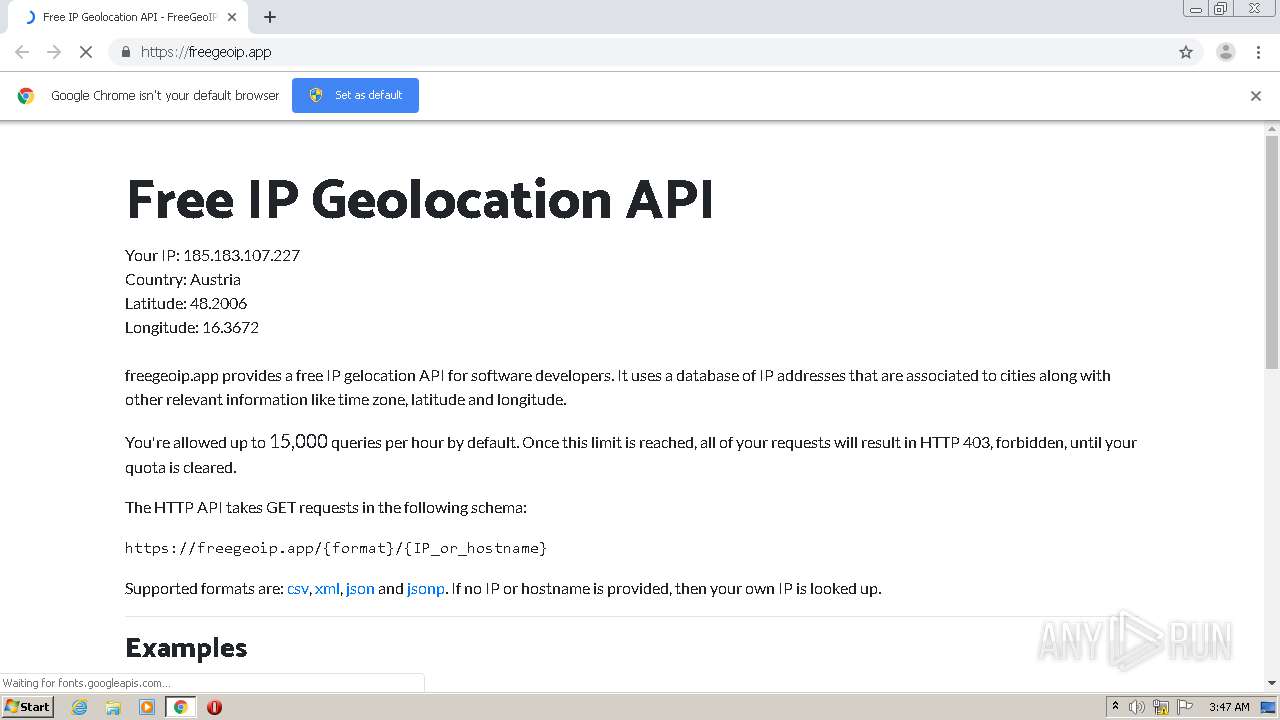Click the 15,000 queries figure
This screenshot has height=720, width=1280.
pos(298,441)
